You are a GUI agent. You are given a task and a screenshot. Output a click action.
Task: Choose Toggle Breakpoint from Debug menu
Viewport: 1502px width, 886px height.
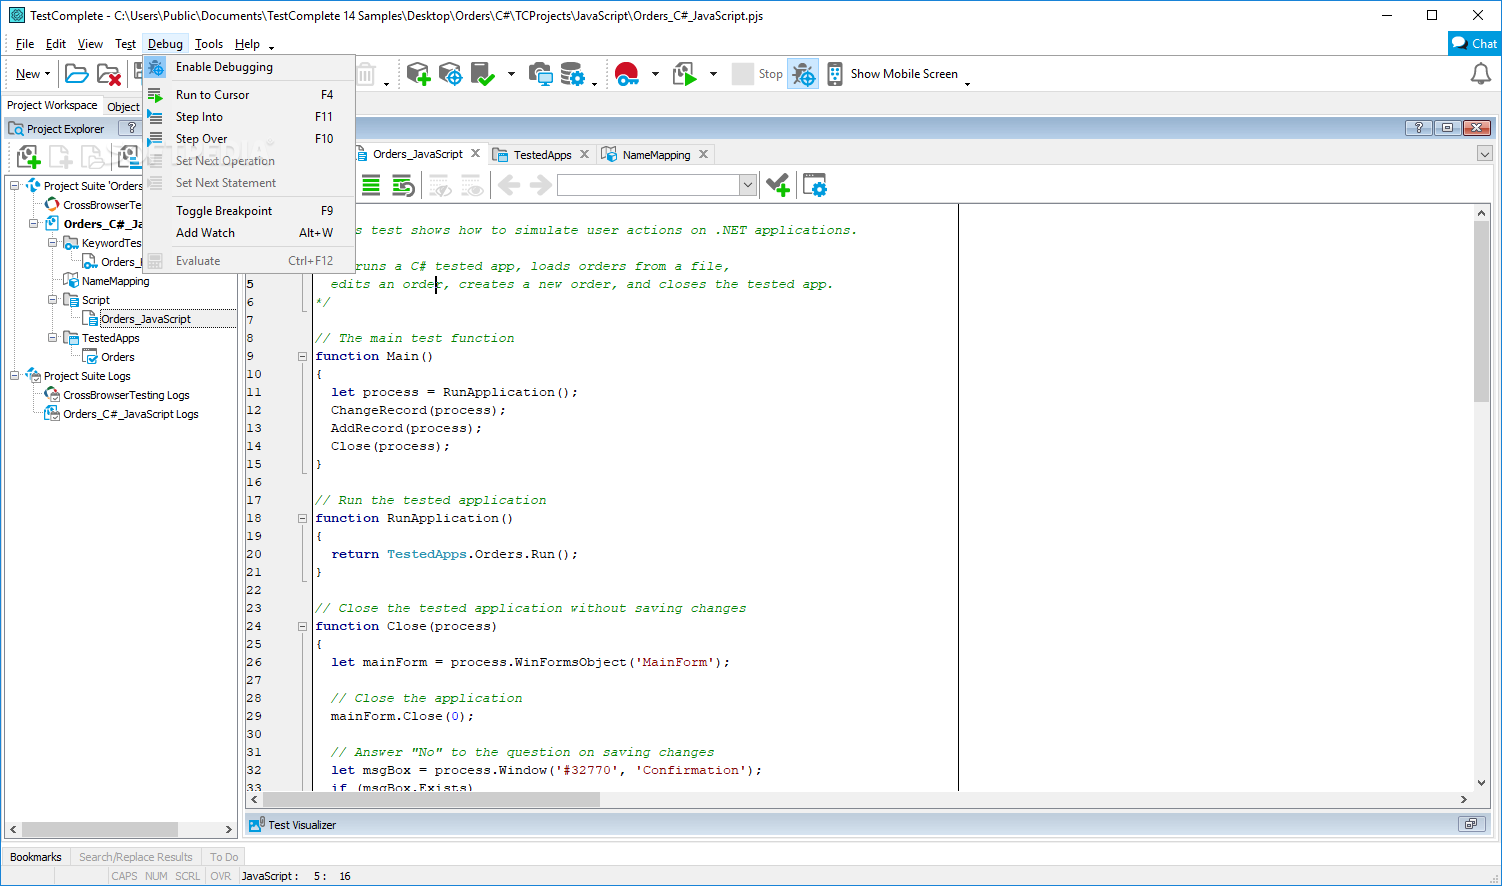point(249,211)
